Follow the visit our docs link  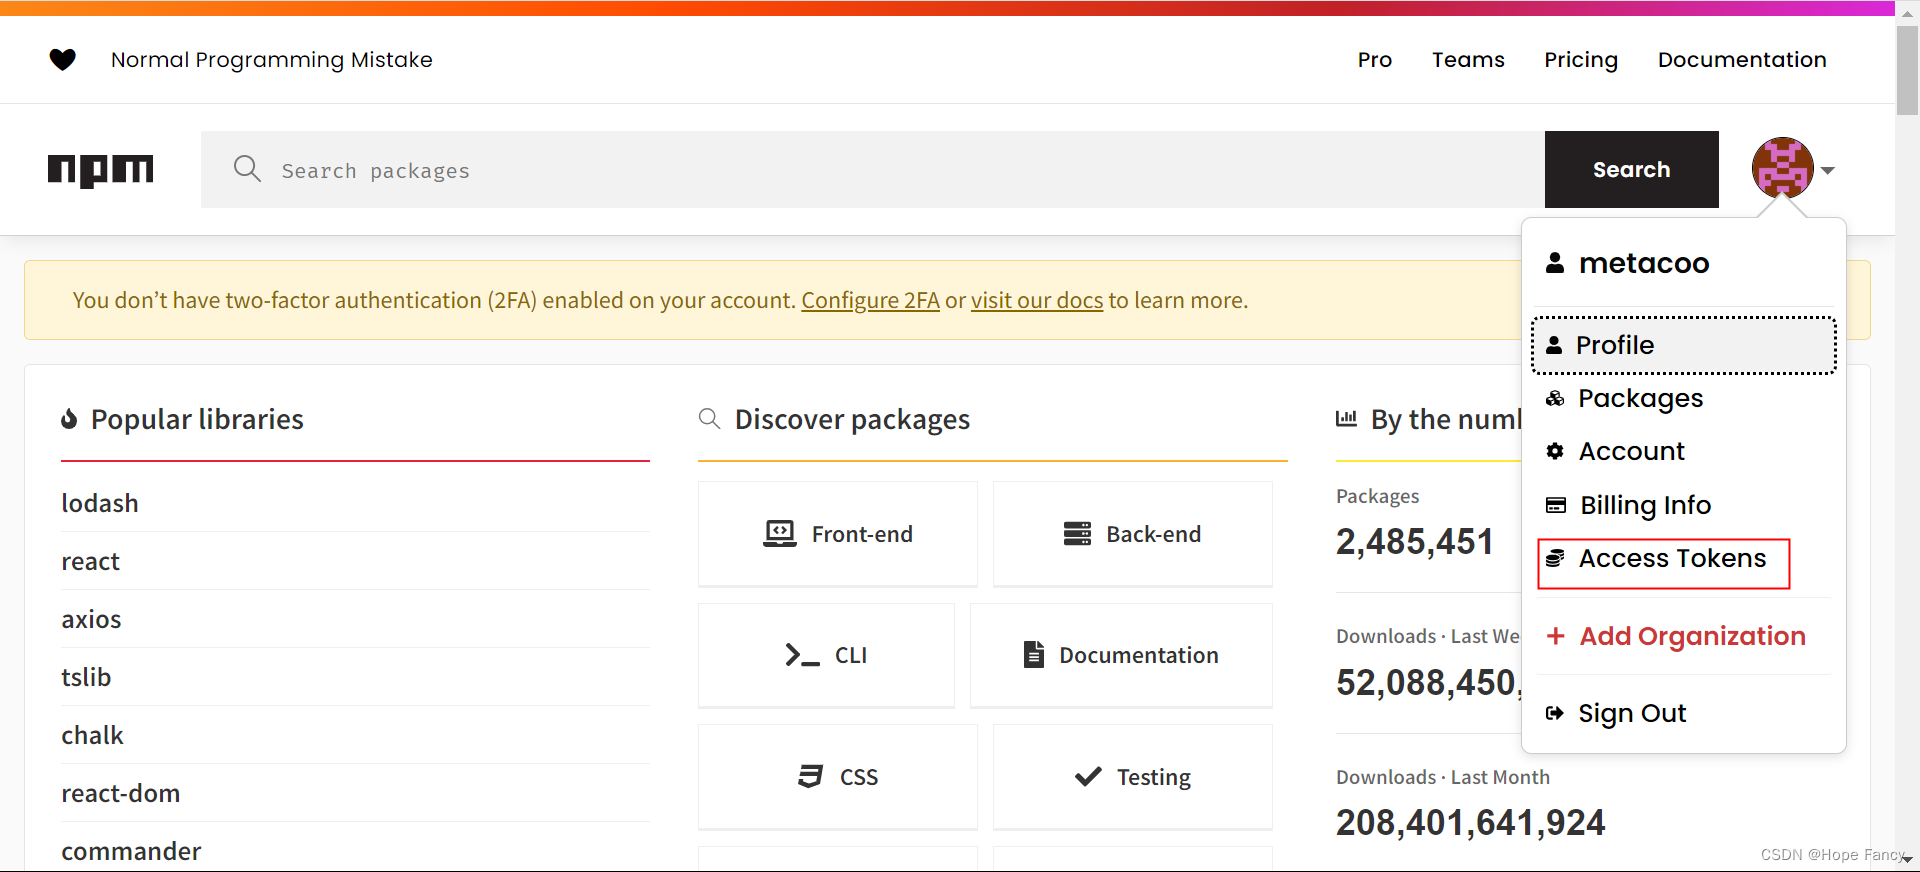[1036, 300]
